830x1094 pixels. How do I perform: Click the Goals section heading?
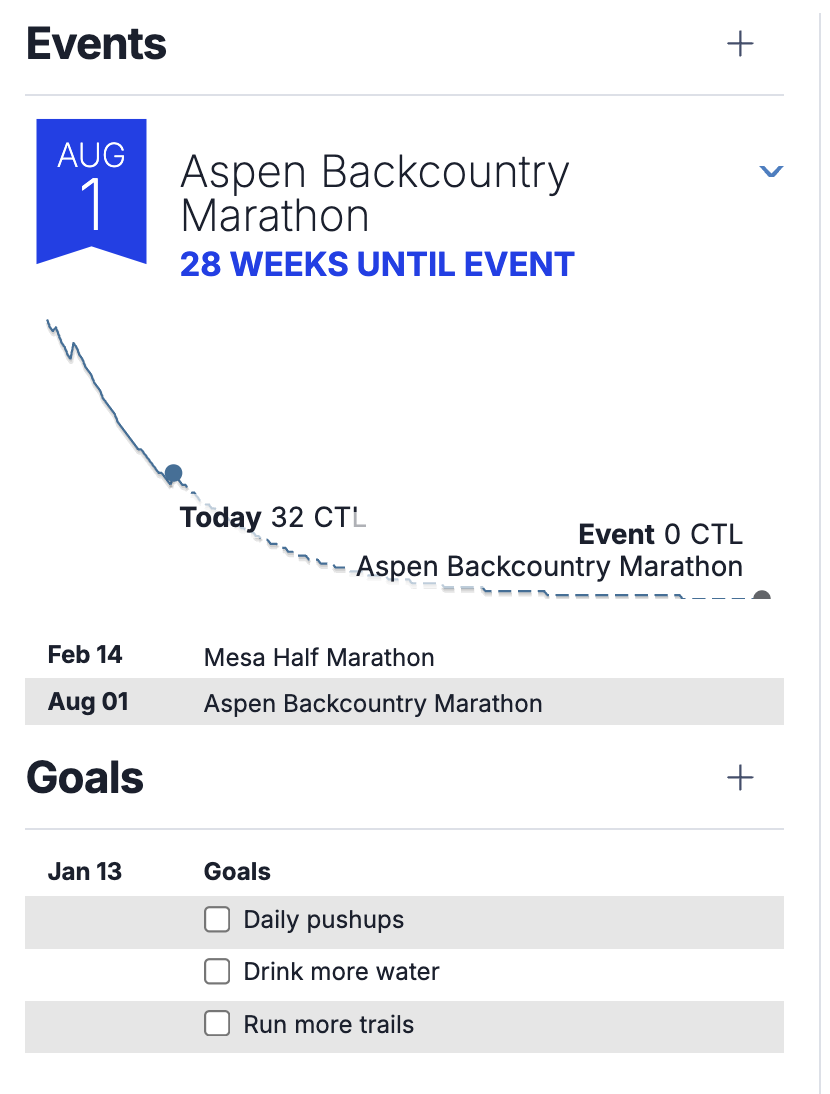[x=85, y=778]
